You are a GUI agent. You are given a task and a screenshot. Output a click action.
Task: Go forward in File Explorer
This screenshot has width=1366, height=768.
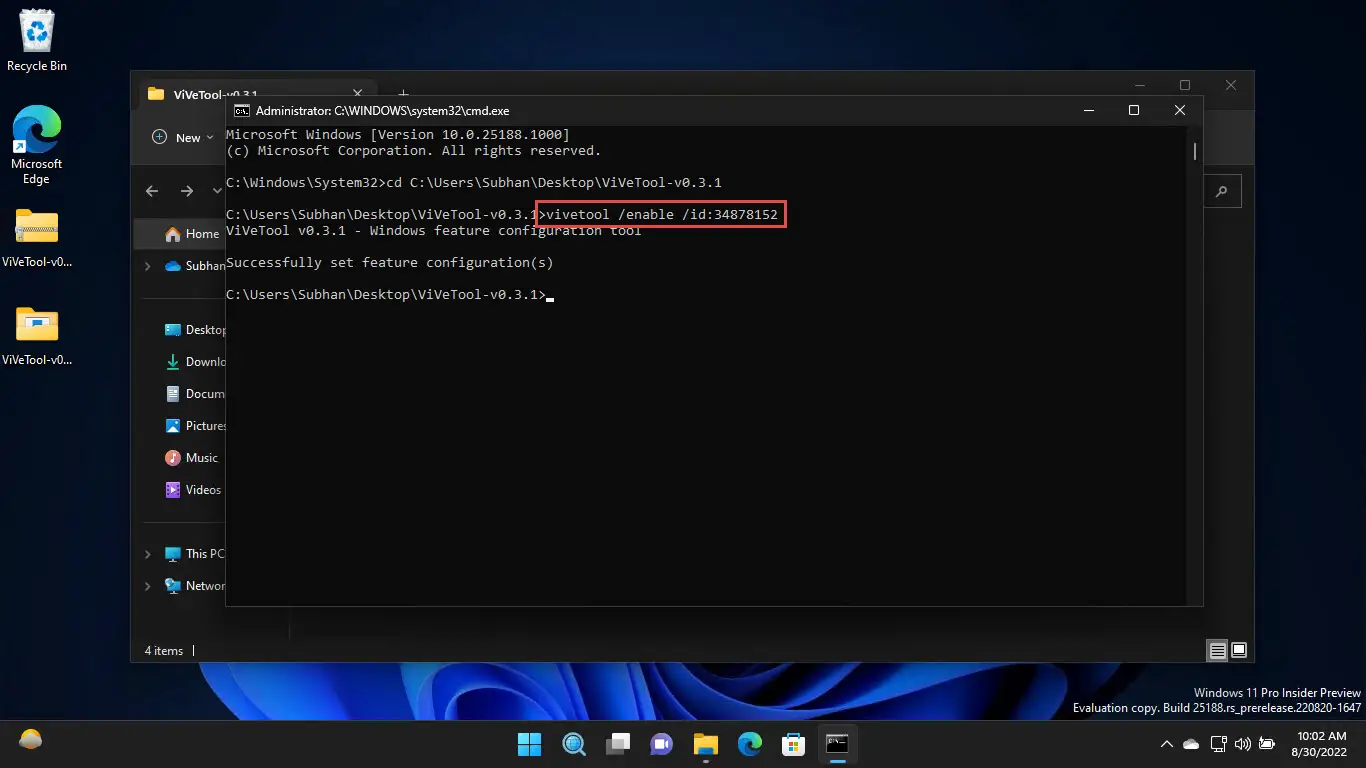coord(187,190)
